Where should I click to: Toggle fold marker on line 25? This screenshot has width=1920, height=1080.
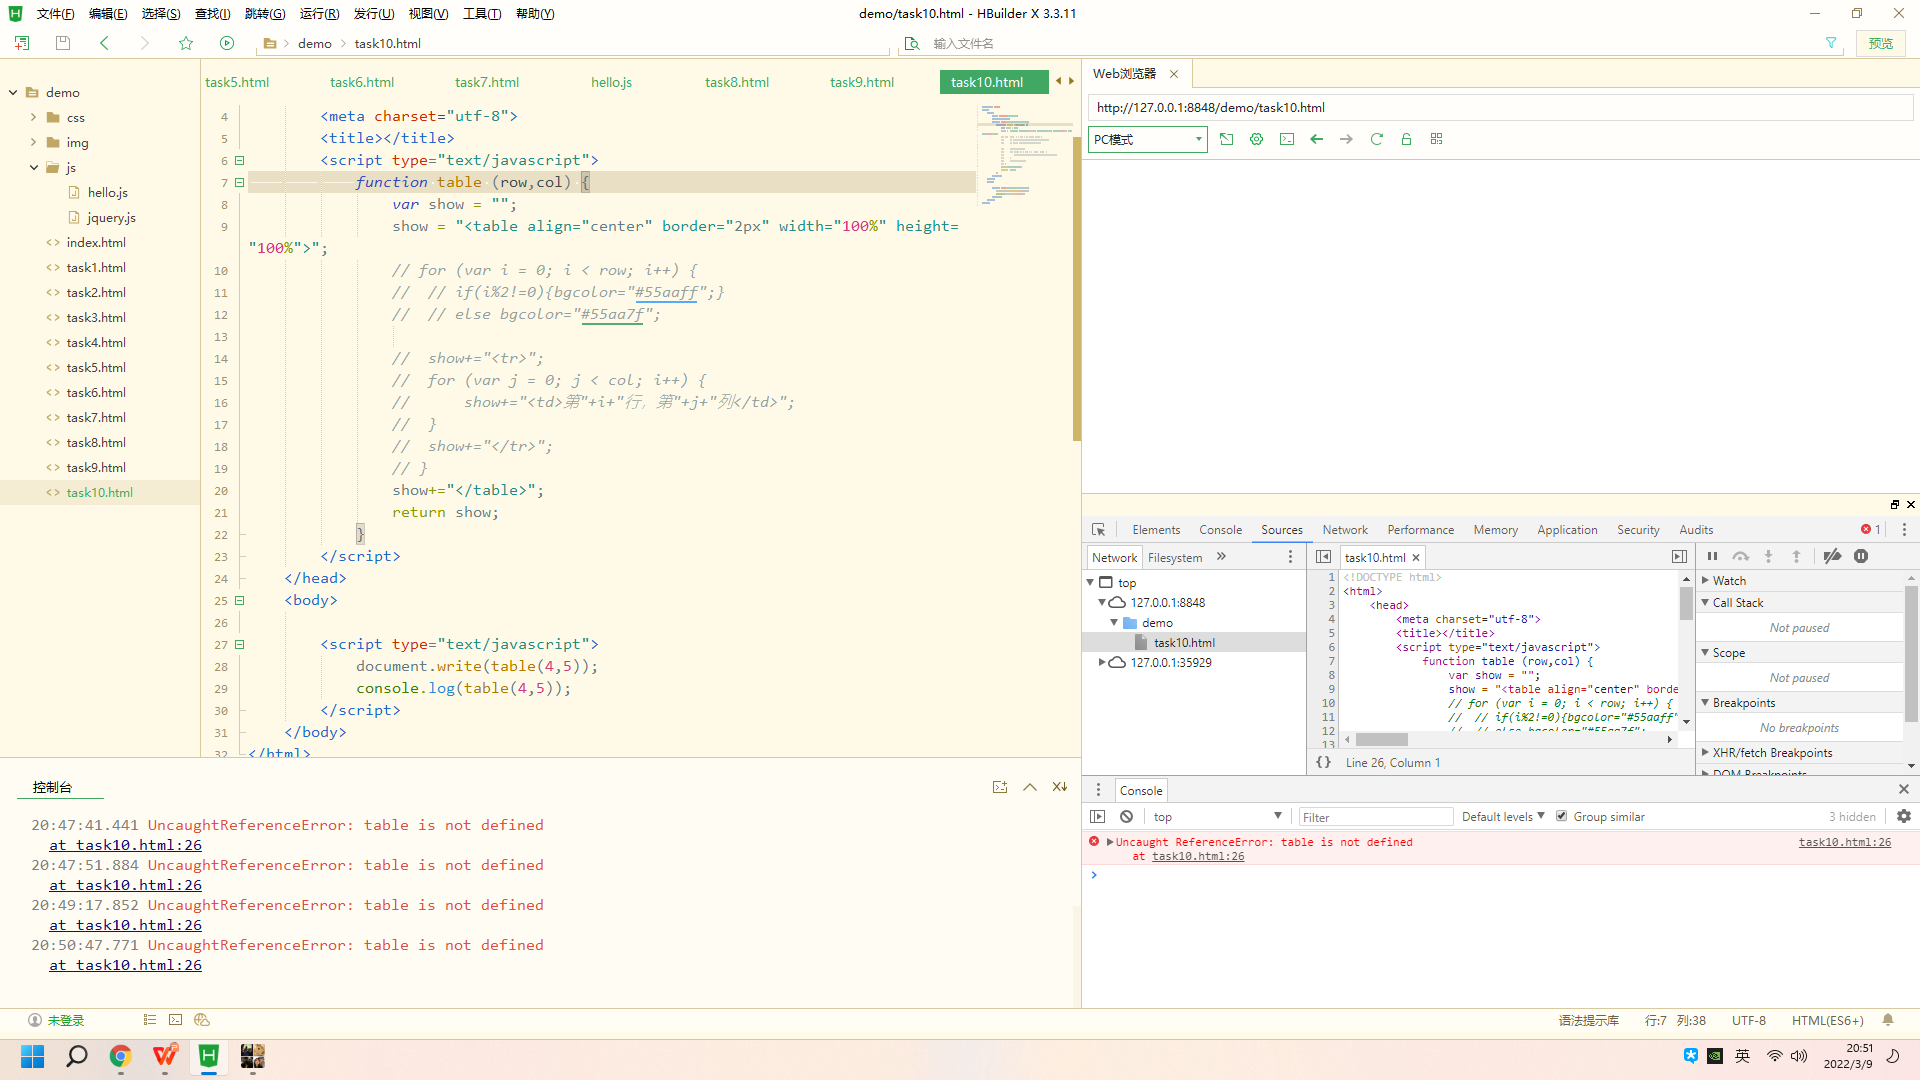coord(240,601)
